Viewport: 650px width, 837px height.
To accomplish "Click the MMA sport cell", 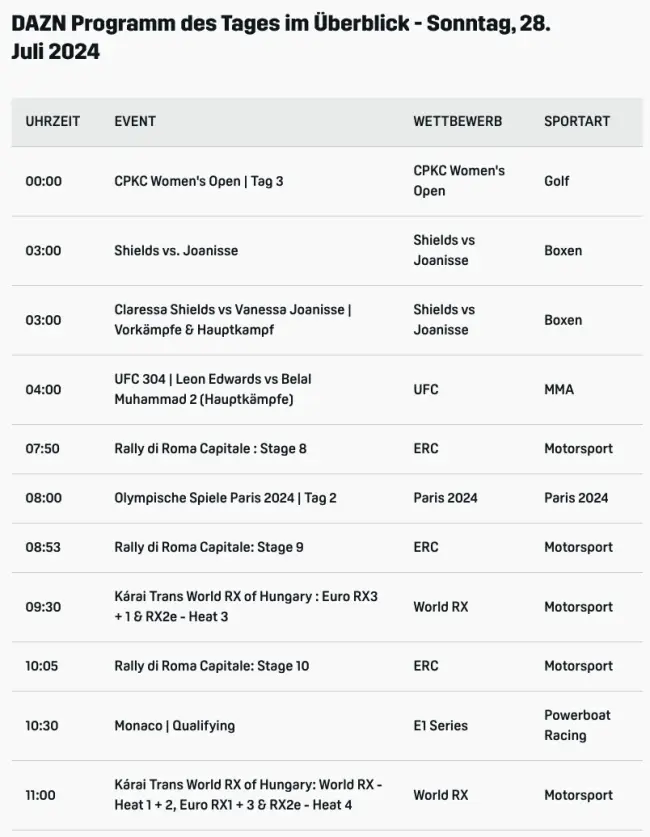I will tap(559, 389).
